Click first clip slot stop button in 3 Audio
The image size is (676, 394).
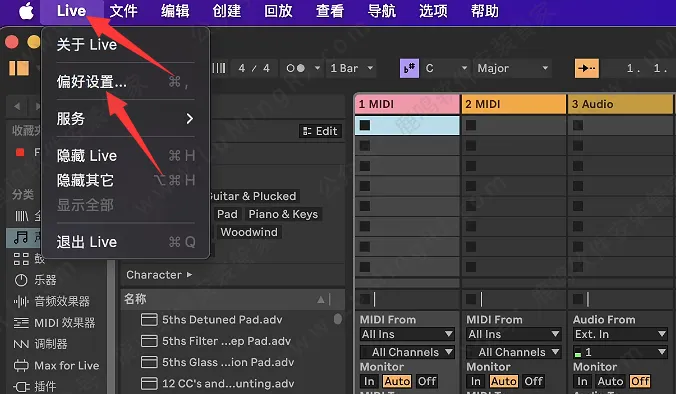578,125
